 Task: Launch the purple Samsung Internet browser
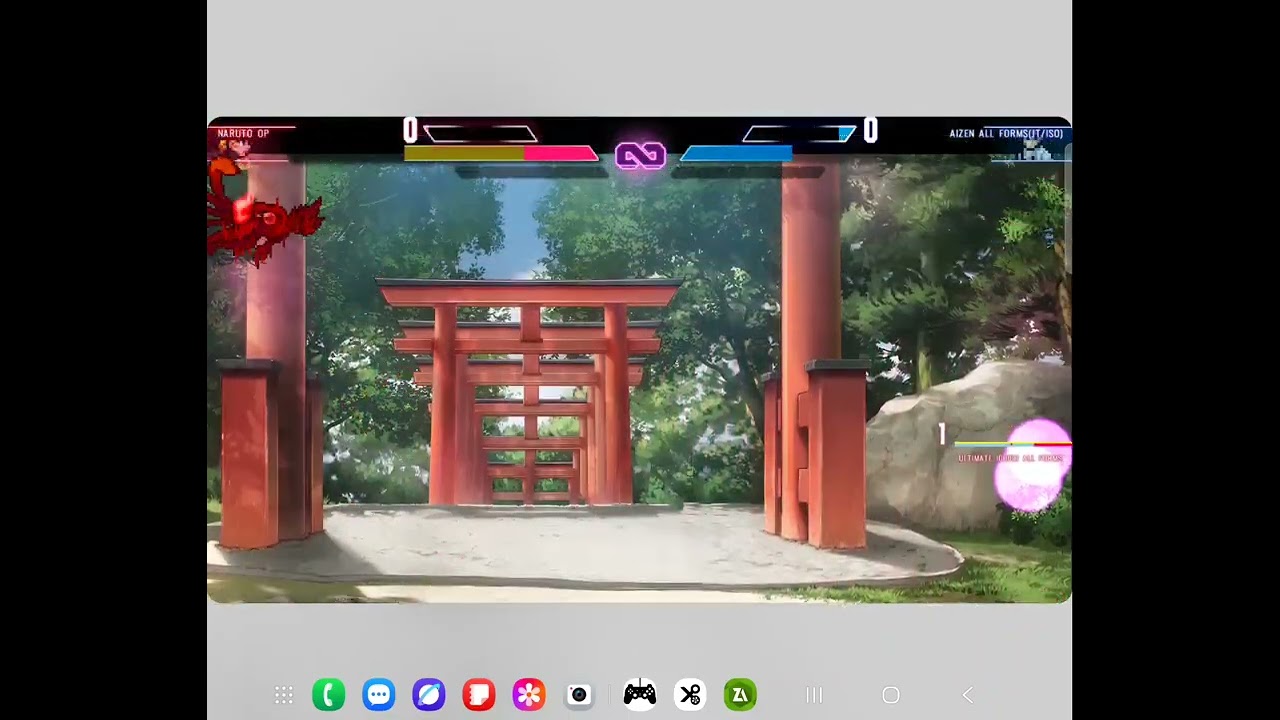pyautogui.click(x=429, y=695)
